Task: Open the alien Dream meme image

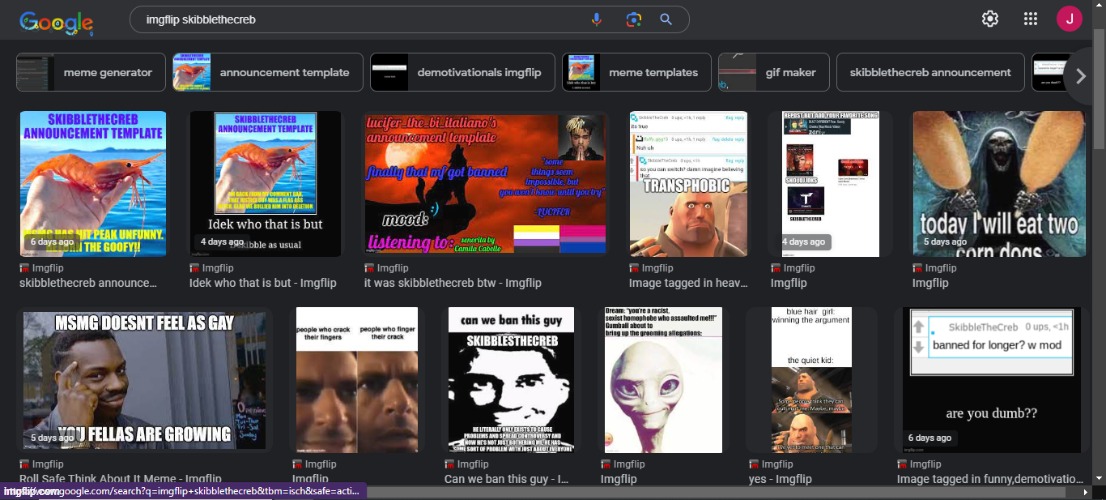Action: tap(663, 380)
